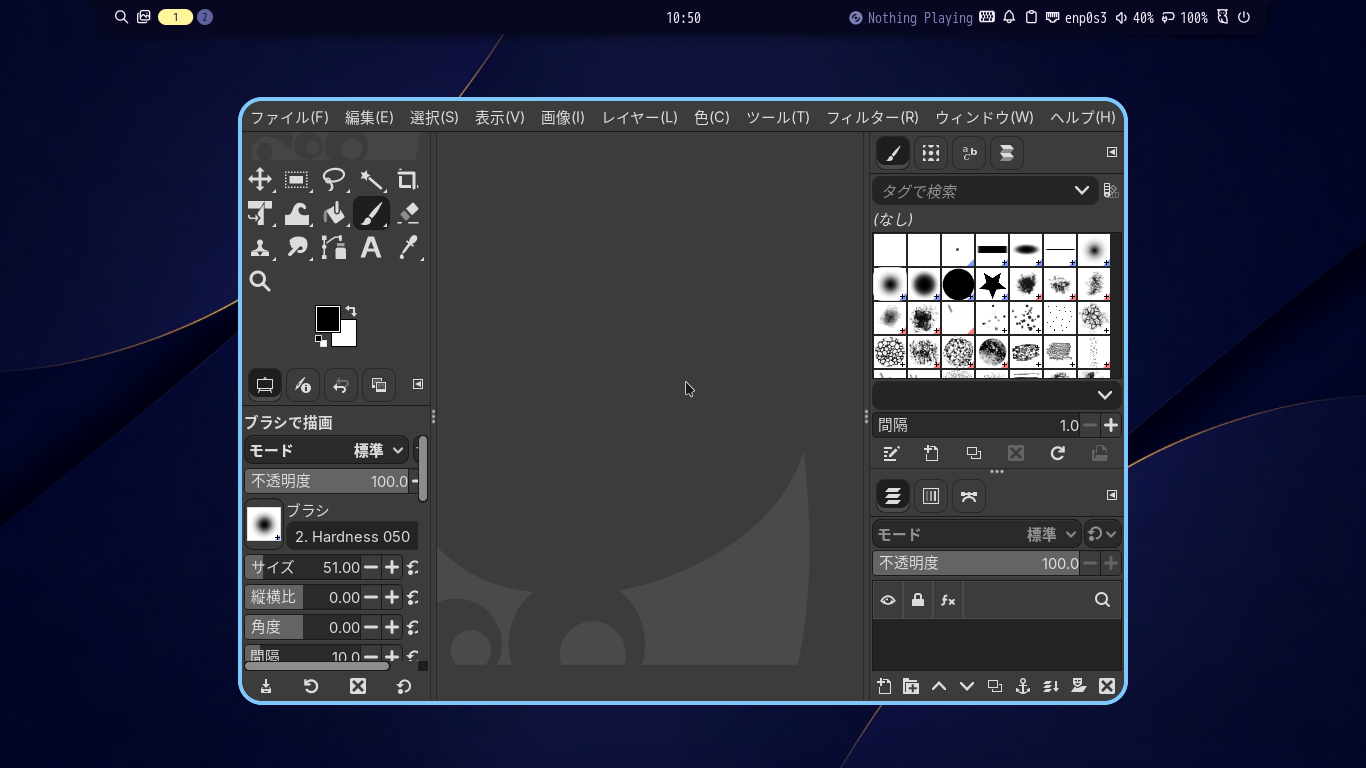This screenshot has width=1366, height=768.
Task: Decrease the サイズ brush size value
Action: (x=371, y=567)
